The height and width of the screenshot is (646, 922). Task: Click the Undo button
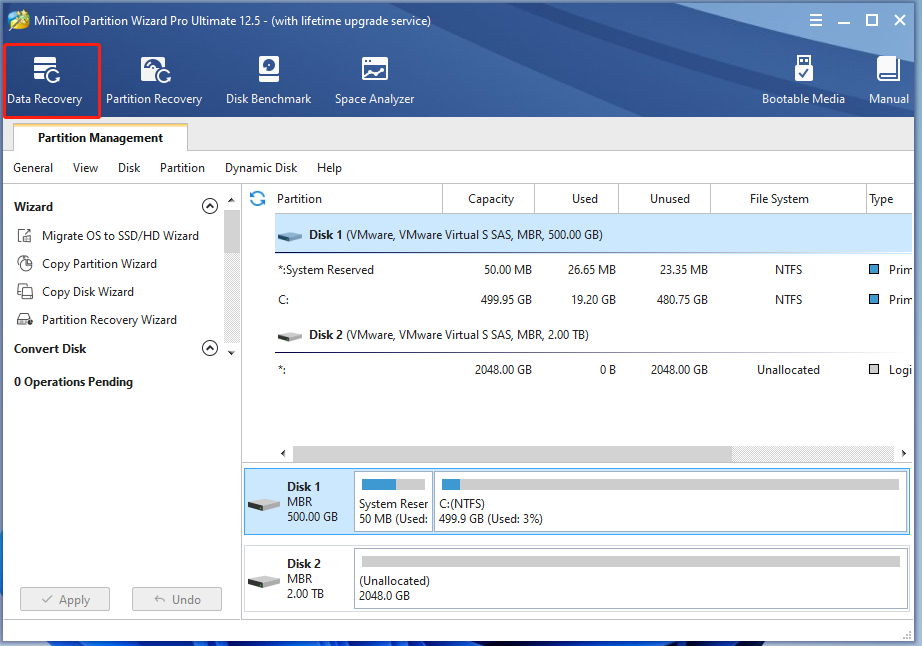177,600
